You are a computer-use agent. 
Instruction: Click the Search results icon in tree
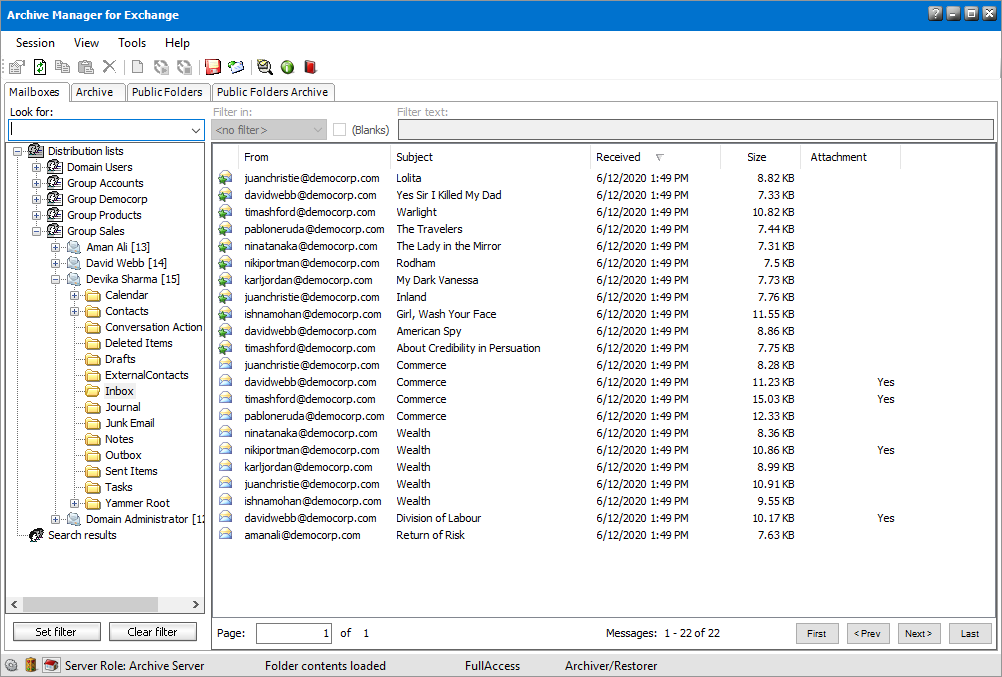pos(36,535)
